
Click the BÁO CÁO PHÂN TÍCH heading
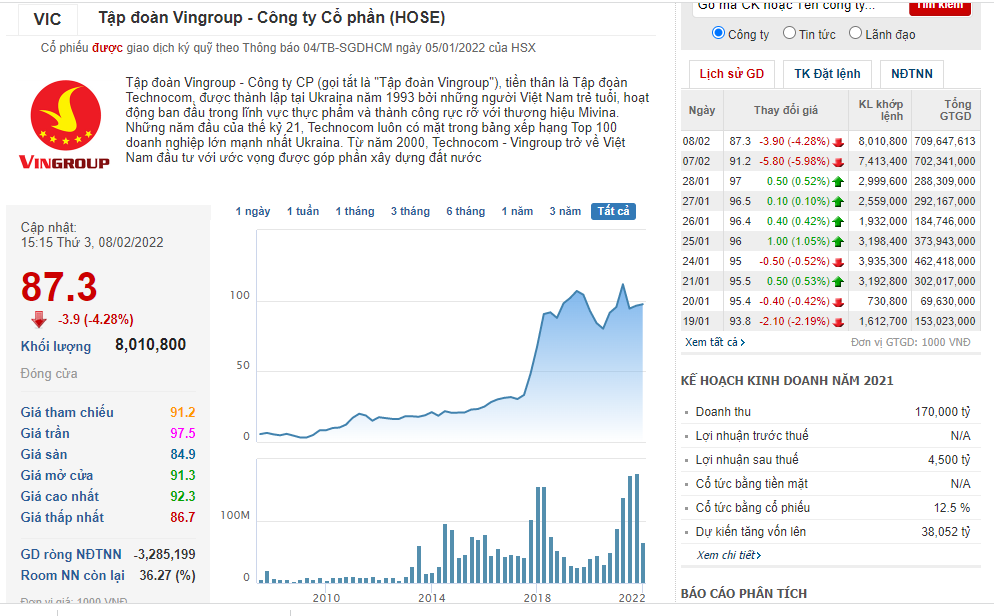point(744,594)
